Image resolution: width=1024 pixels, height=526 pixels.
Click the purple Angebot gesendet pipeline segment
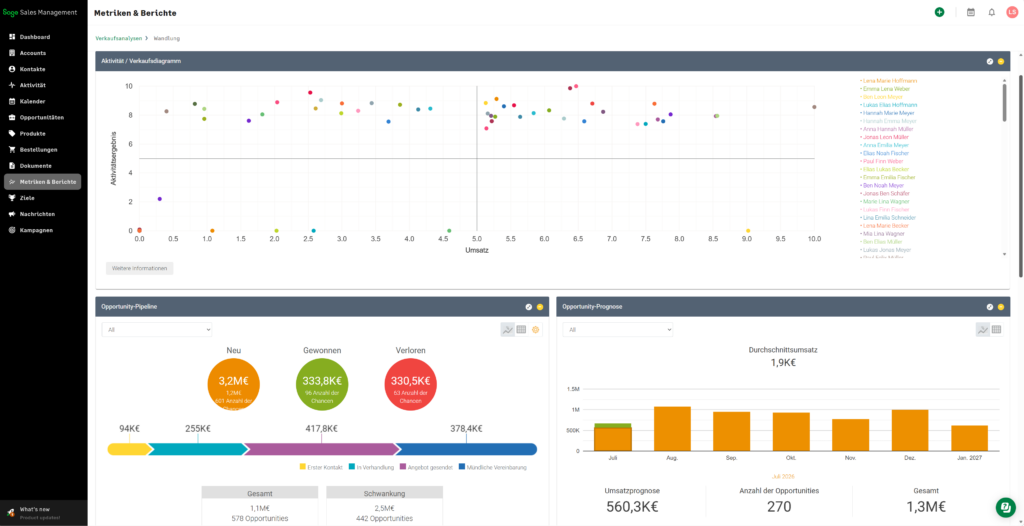[x=321, y=449]
